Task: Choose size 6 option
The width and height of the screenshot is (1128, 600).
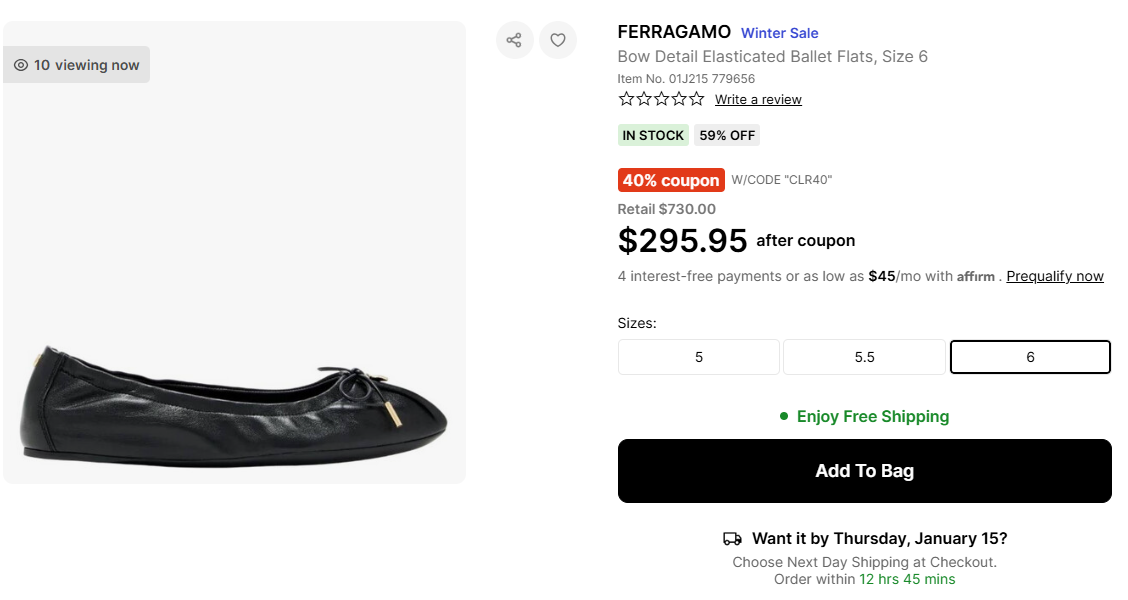Action: click(x=1030, y=357)
